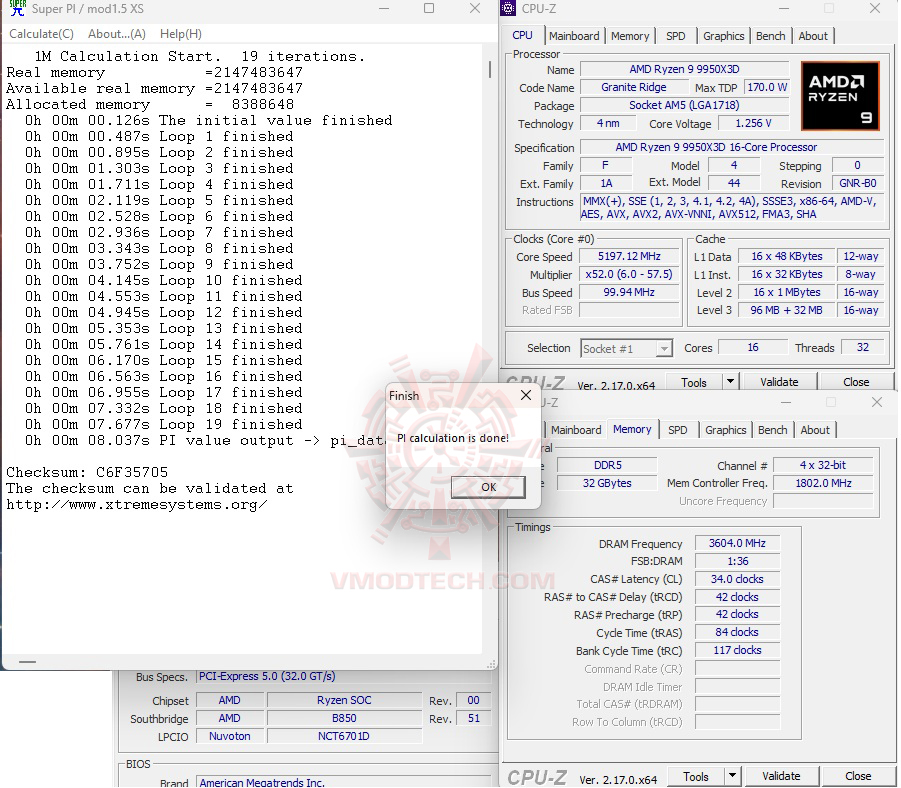Screen dimensions: 901x788
Task: Click the Technology 4 nm value
Action: click(608, 123)
